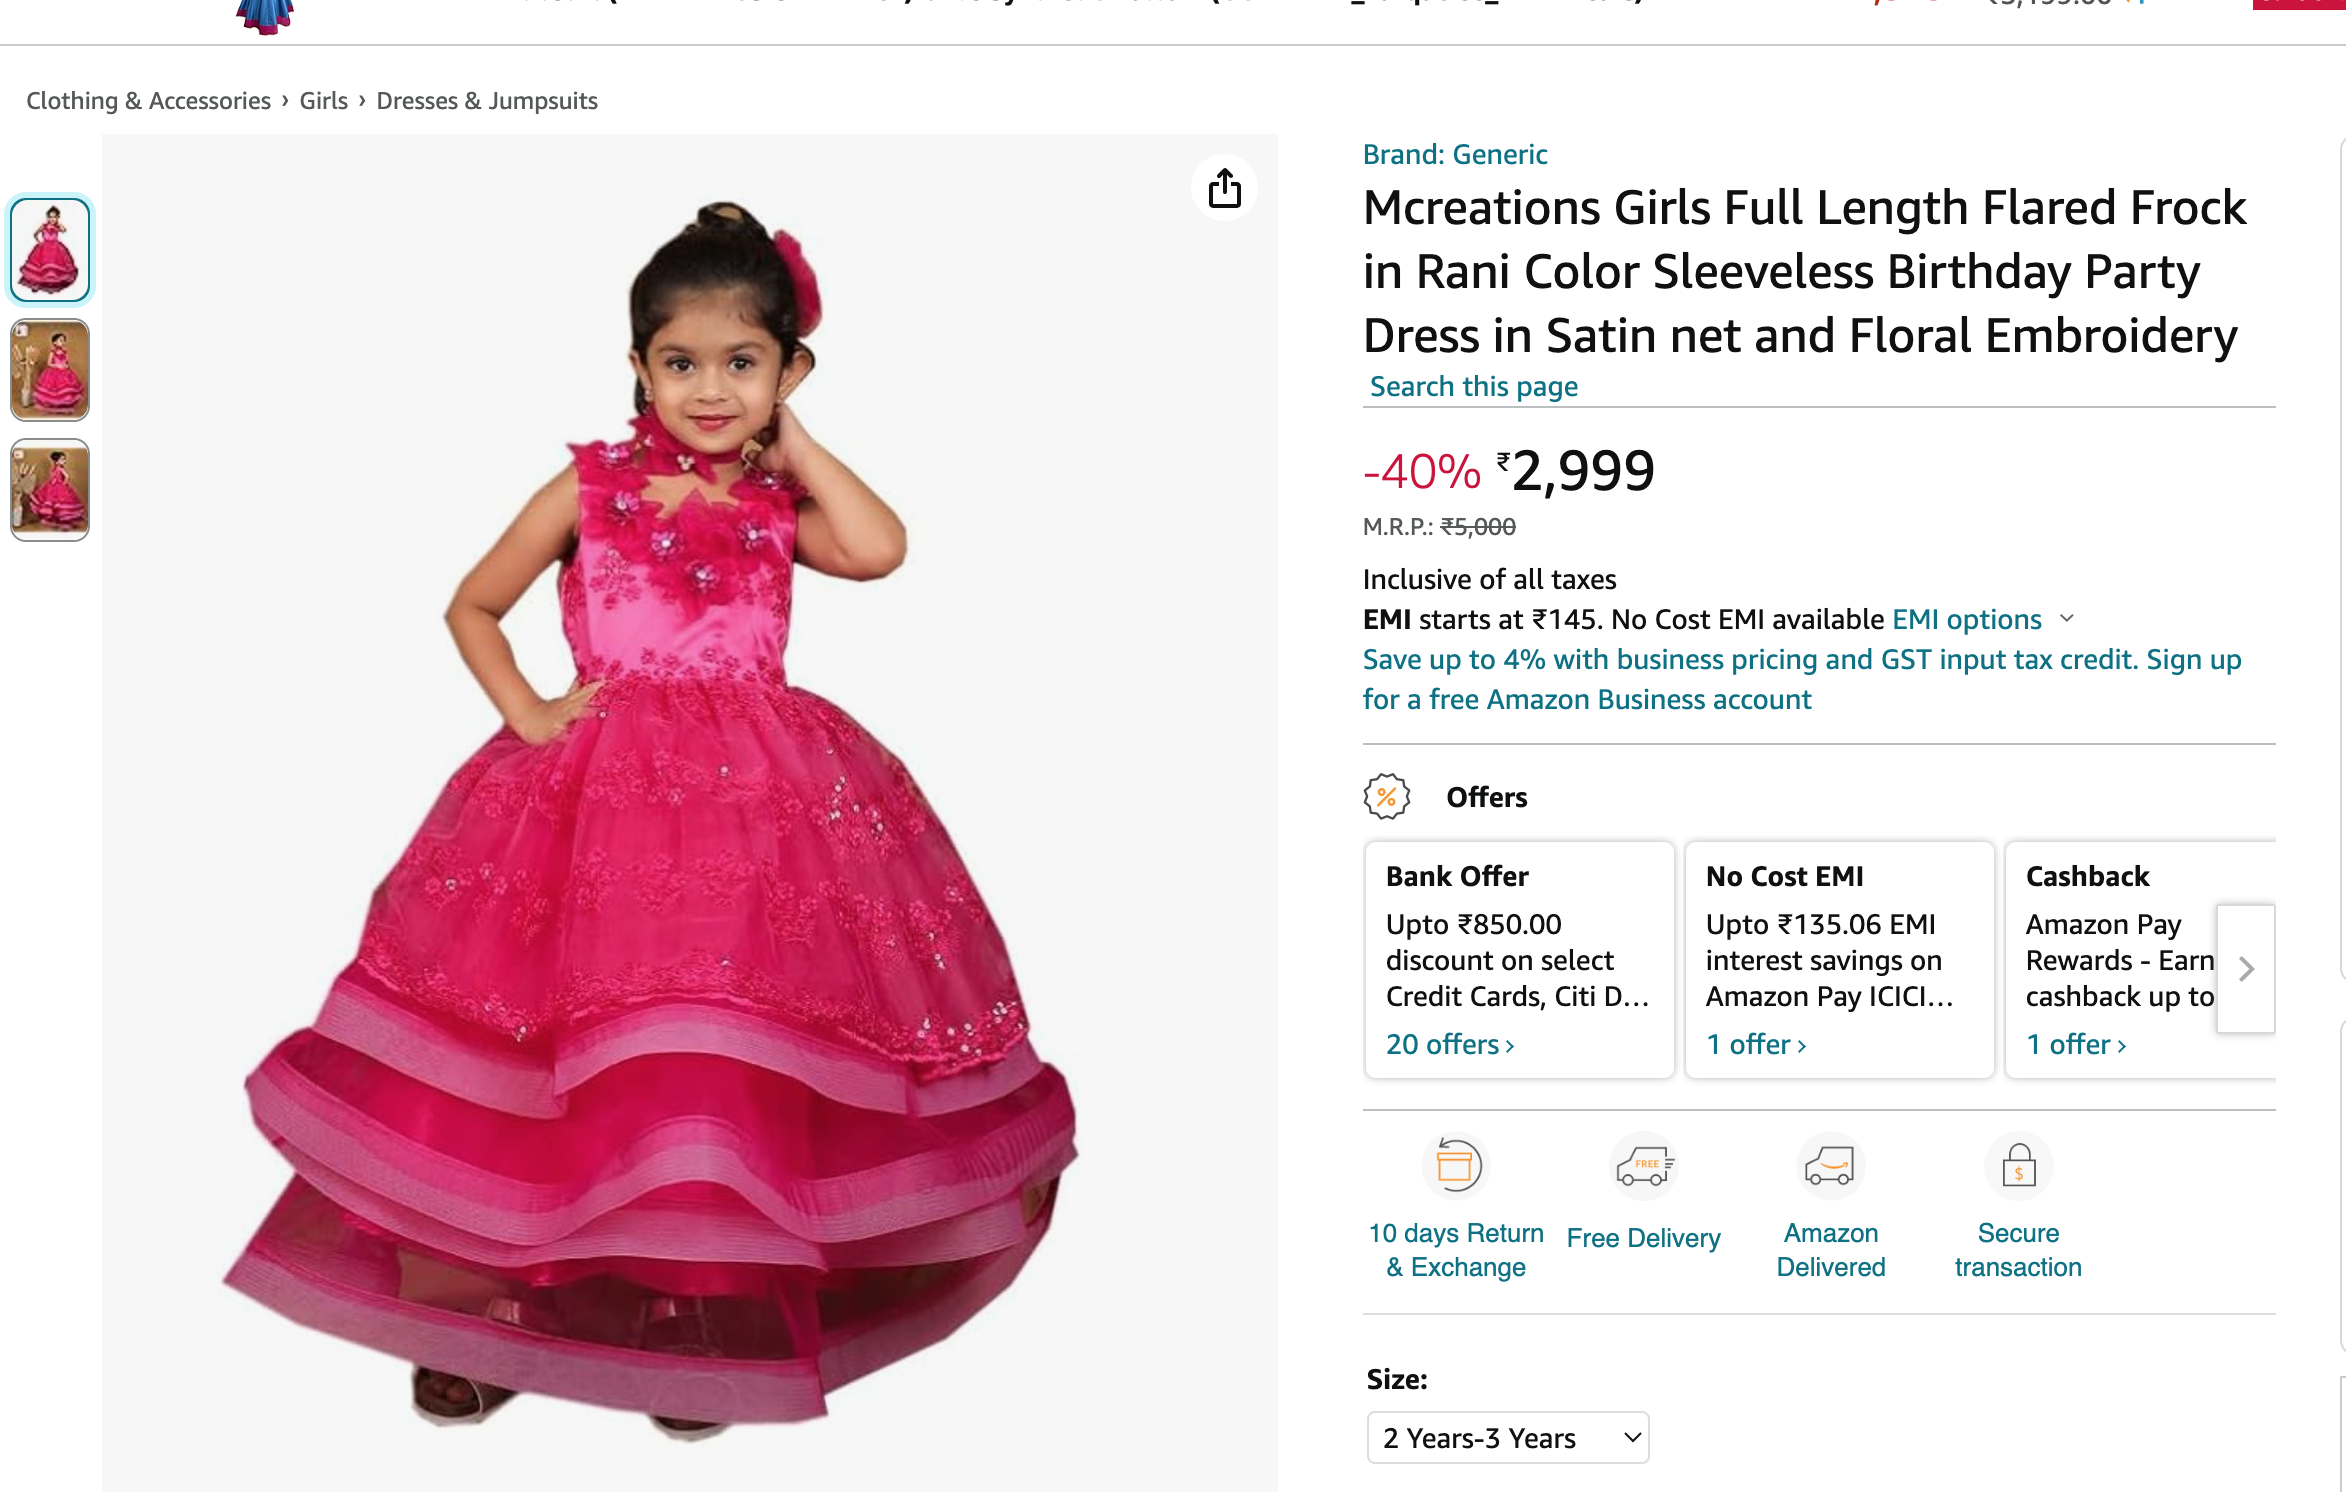
Task: Click the share icon on product image
Action: coord(1224,188)
